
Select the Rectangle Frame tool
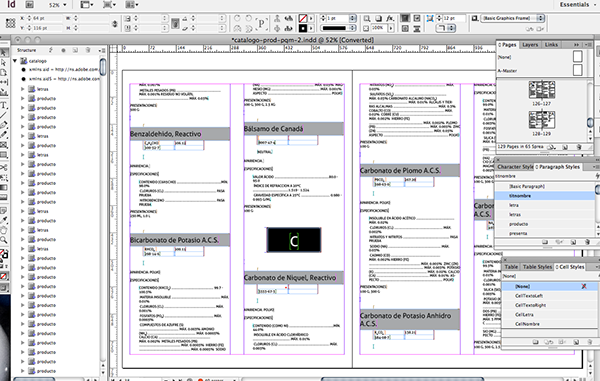point(4,145)
